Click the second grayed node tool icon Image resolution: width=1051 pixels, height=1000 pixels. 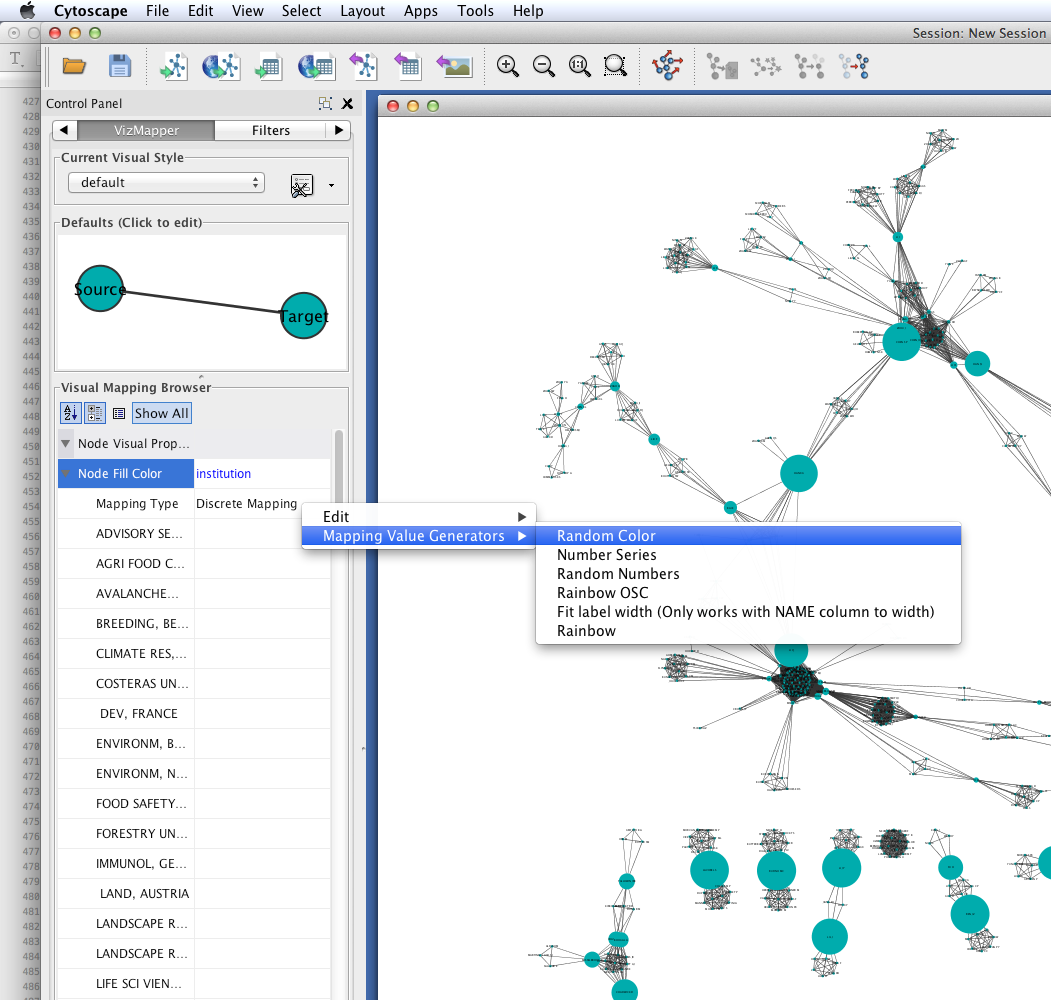point(766,67)
